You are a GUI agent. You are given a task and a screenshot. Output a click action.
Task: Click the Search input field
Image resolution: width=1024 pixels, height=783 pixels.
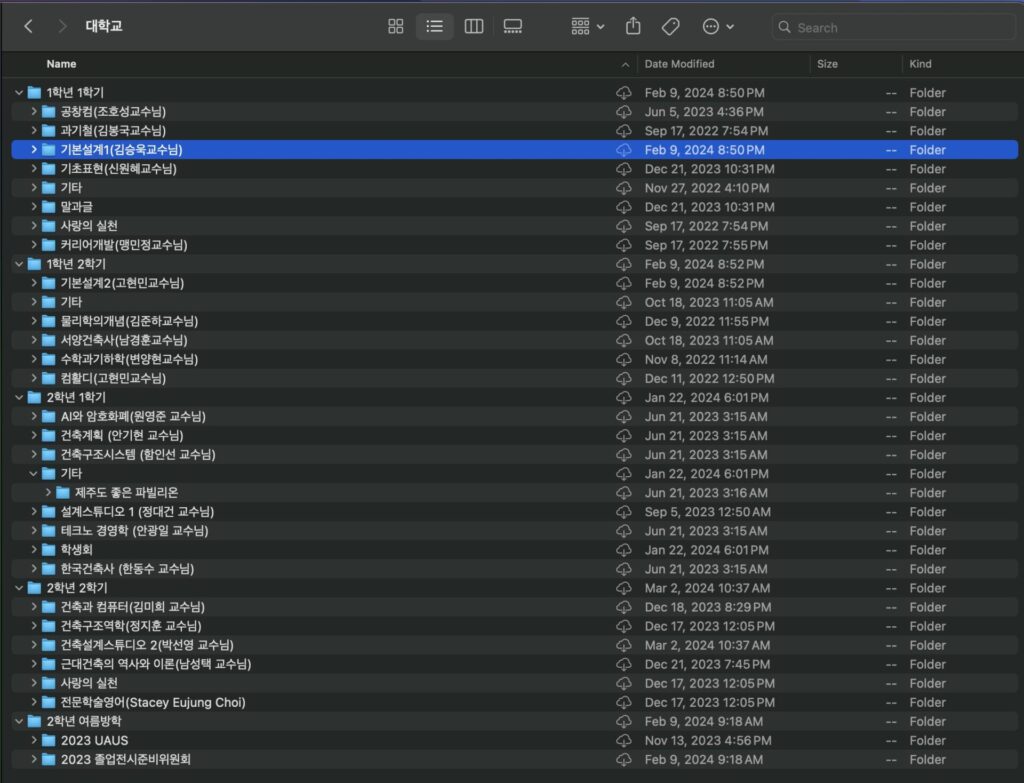pos(900,28)
